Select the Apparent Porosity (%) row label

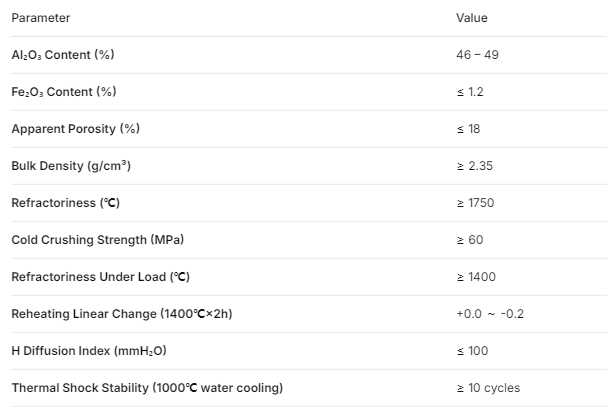click(x=75, y=129)
